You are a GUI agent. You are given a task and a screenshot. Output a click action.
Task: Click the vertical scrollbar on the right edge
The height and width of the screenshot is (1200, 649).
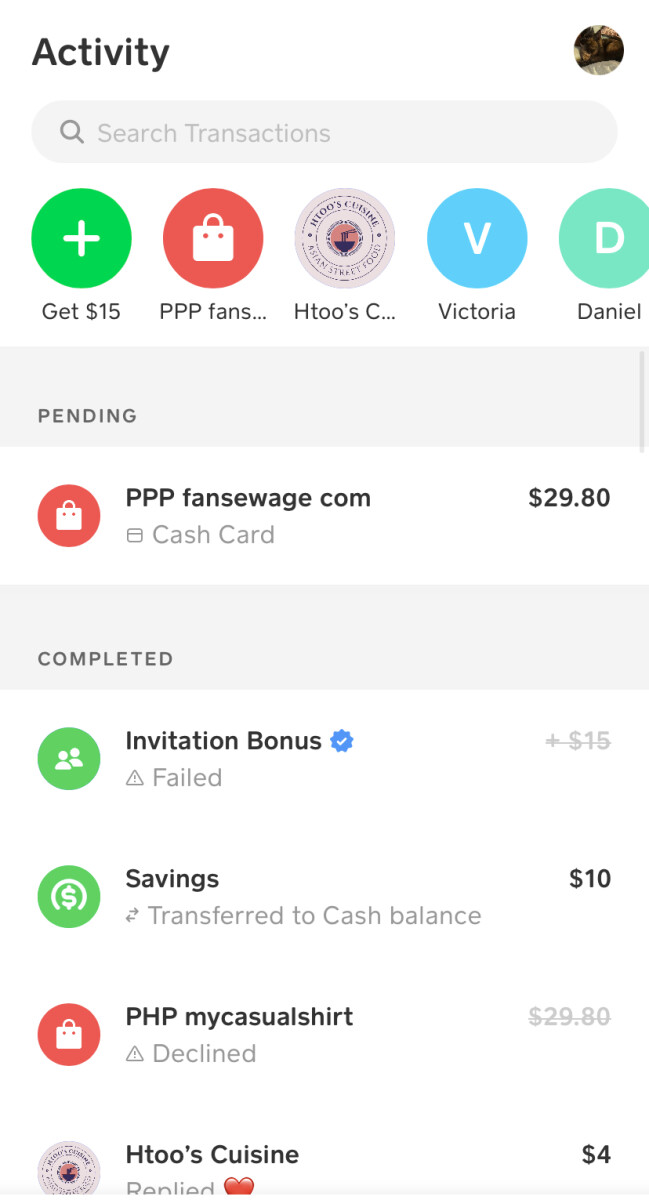(643, 400)
